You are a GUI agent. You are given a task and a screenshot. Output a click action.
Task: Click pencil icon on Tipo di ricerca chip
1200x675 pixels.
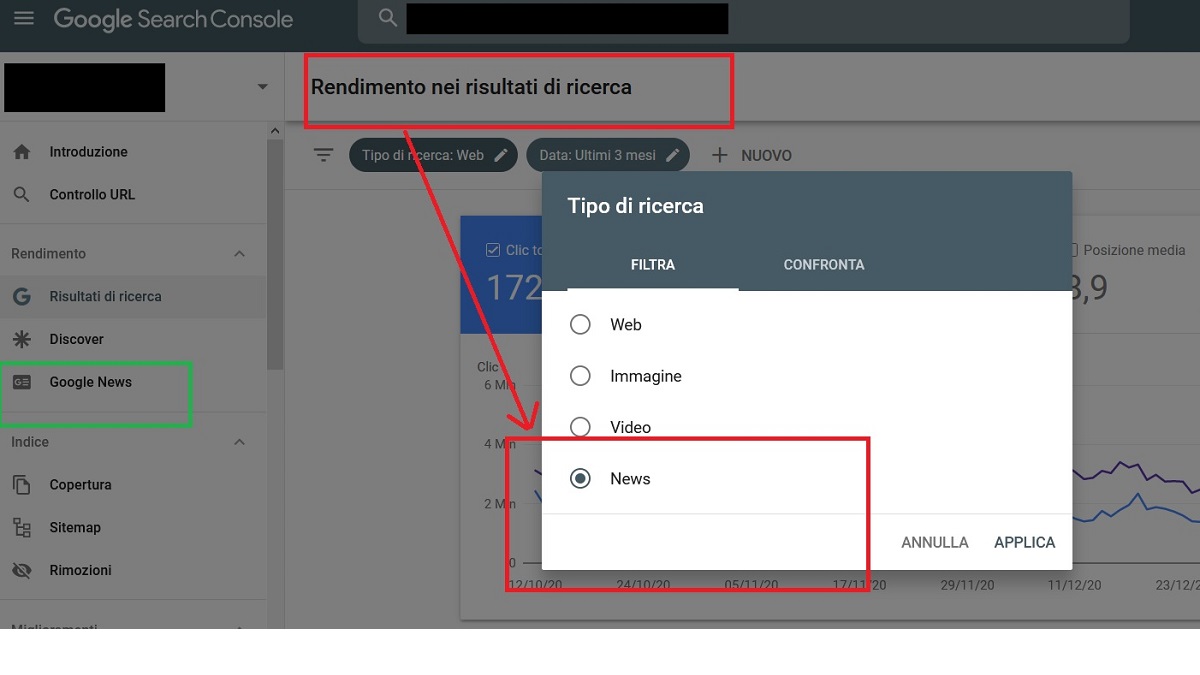501,155
